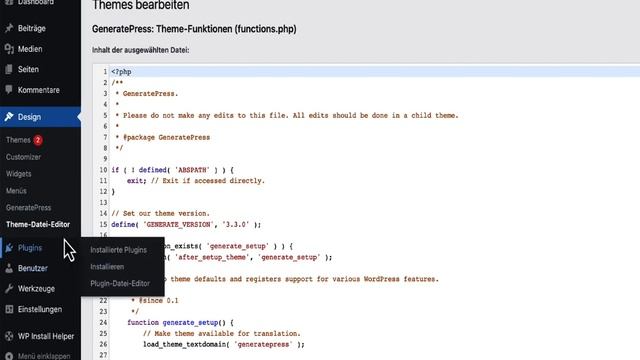Screen dimensions: 640x360
Task: Click the '* GeneratePress.' comment line
Action: [x=147, y=93]
